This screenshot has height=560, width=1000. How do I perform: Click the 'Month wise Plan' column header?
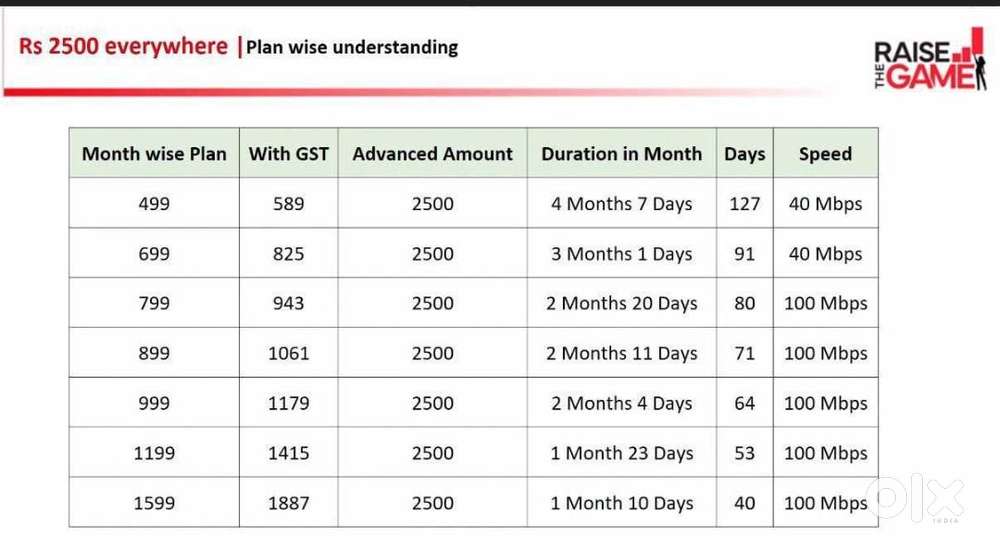click(x=154, y=154)
